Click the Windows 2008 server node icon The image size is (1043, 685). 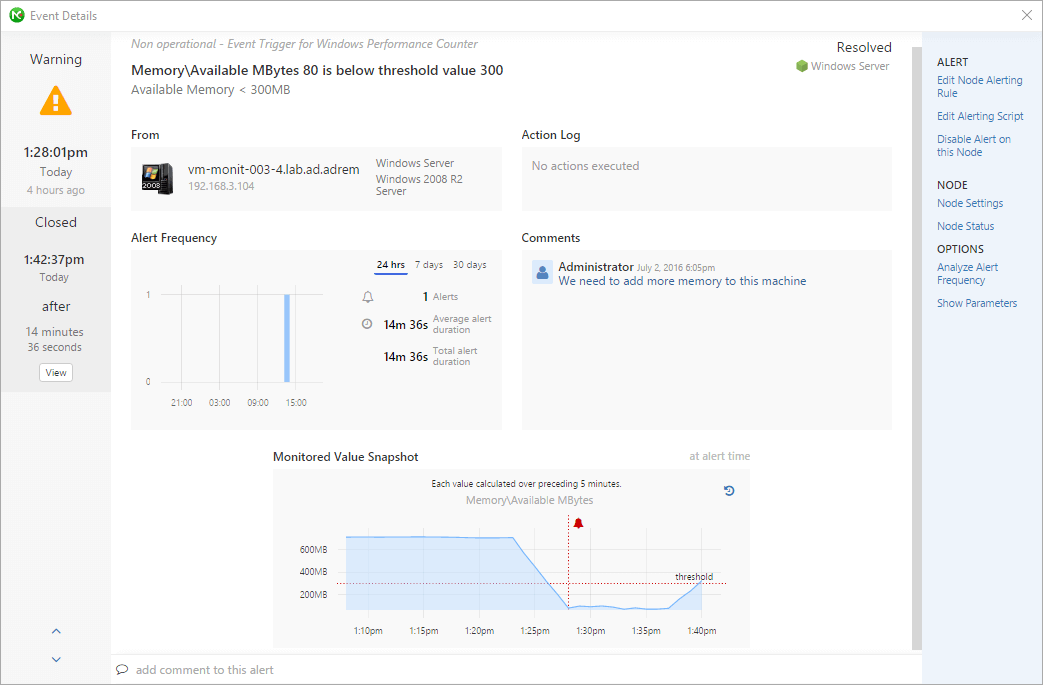[158, 178]
